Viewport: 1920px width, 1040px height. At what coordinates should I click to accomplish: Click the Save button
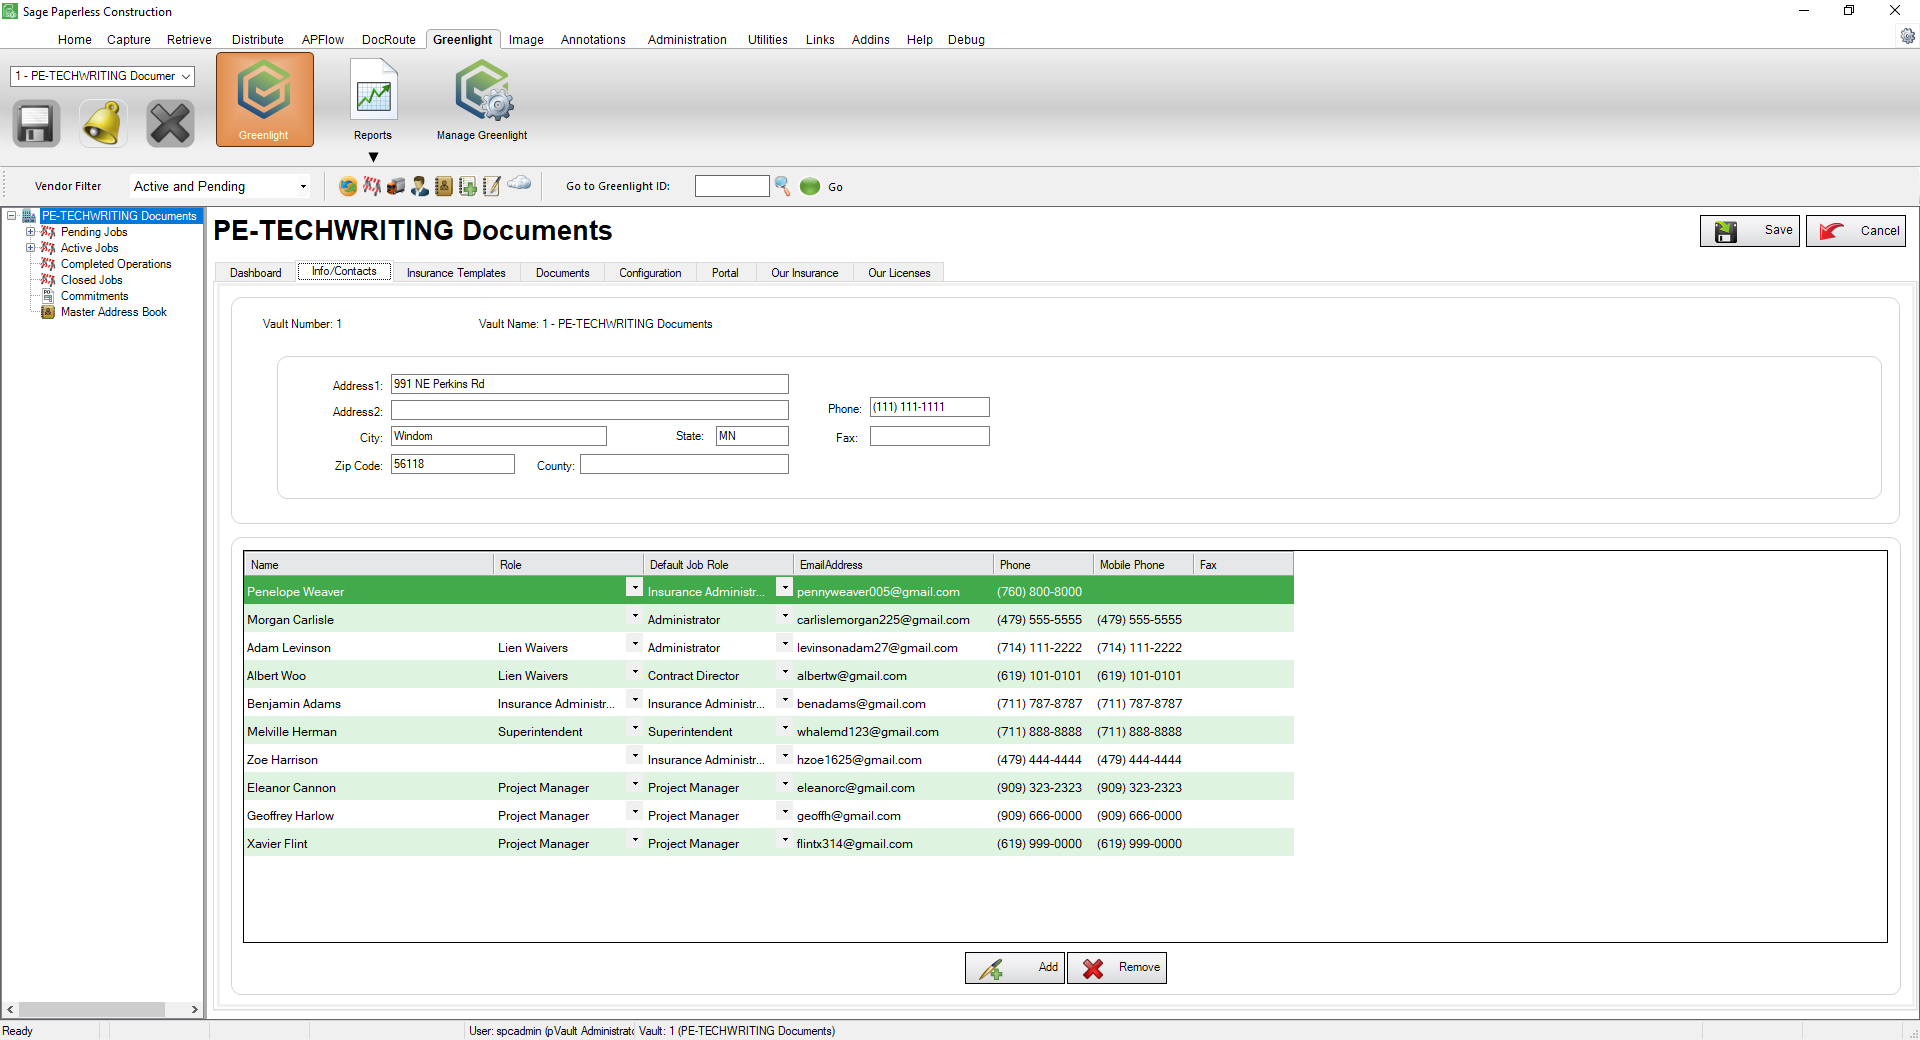pos(1750,231)
